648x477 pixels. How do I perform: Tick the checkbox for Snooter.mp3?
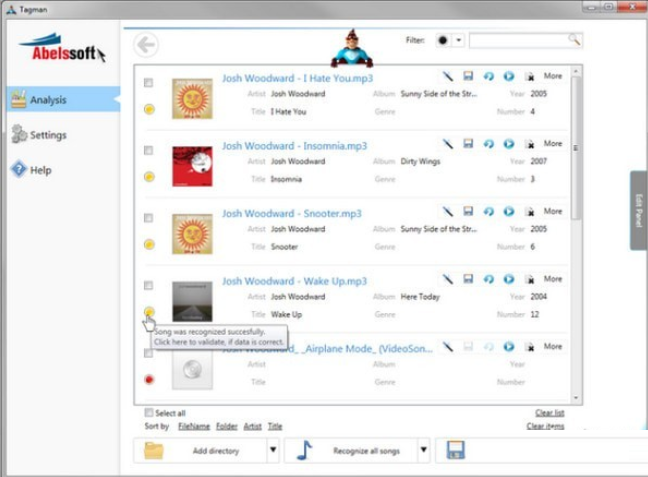[x=148, y=218]
